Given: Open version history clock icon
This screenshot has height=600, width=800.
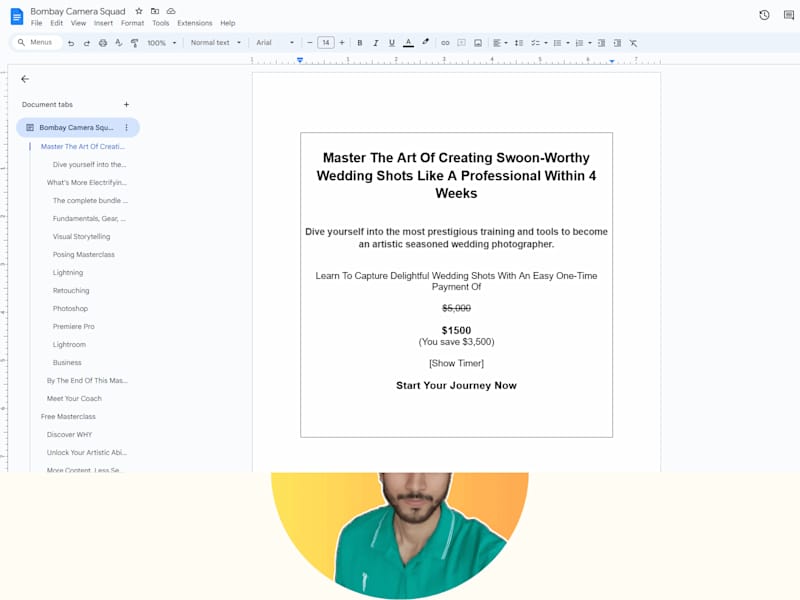Looking at the screenshot, I should (764, 15).
